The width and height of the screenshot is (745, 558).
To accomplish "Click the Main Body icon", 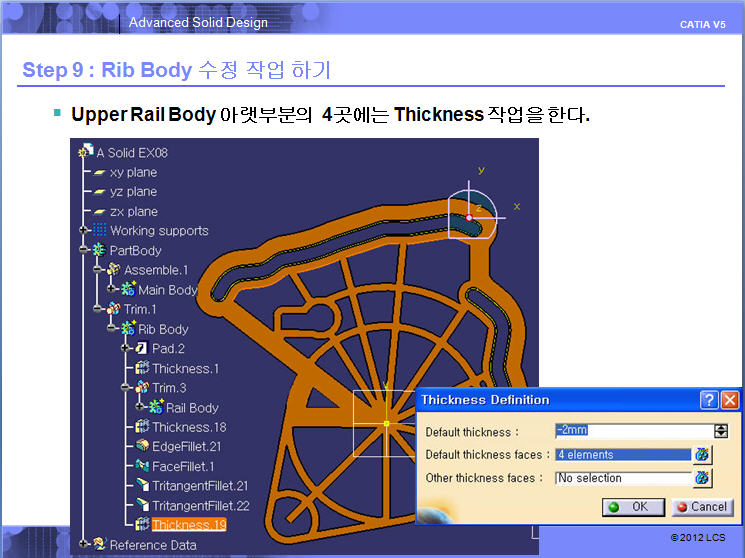I will point(127,290).
